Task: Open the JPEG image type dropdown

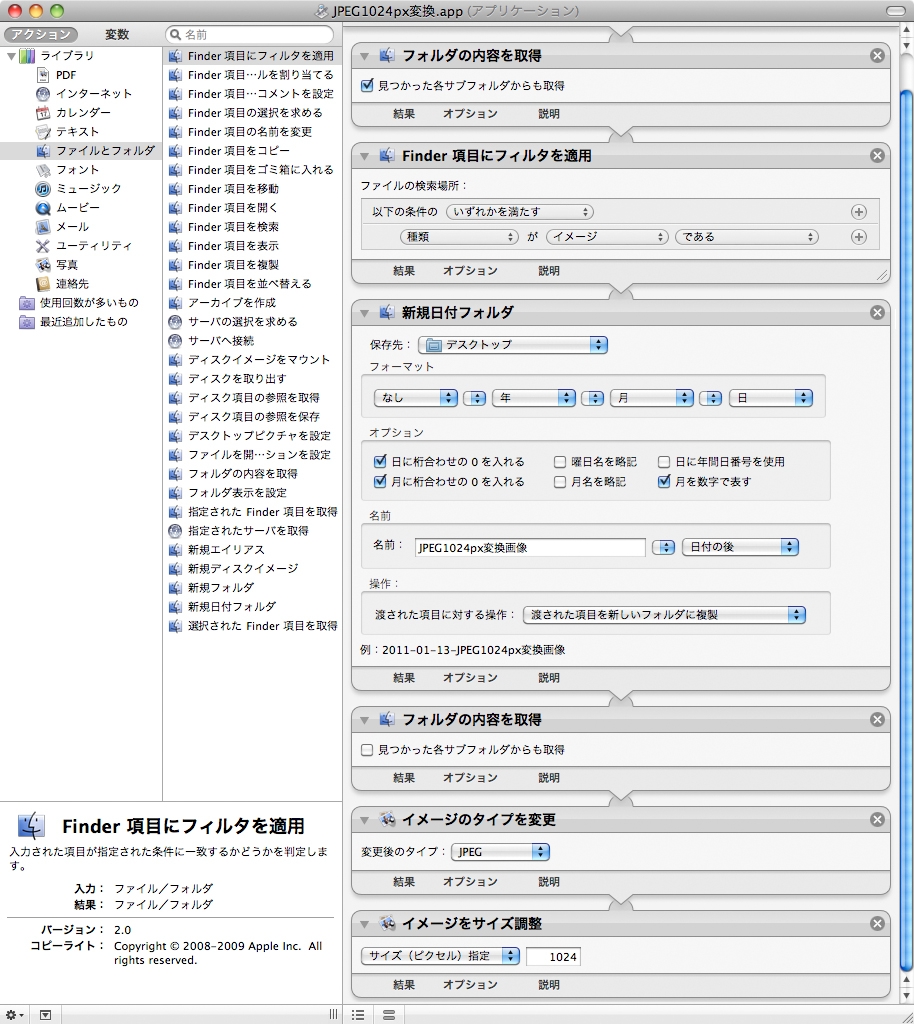Action: tap(501, 852)
